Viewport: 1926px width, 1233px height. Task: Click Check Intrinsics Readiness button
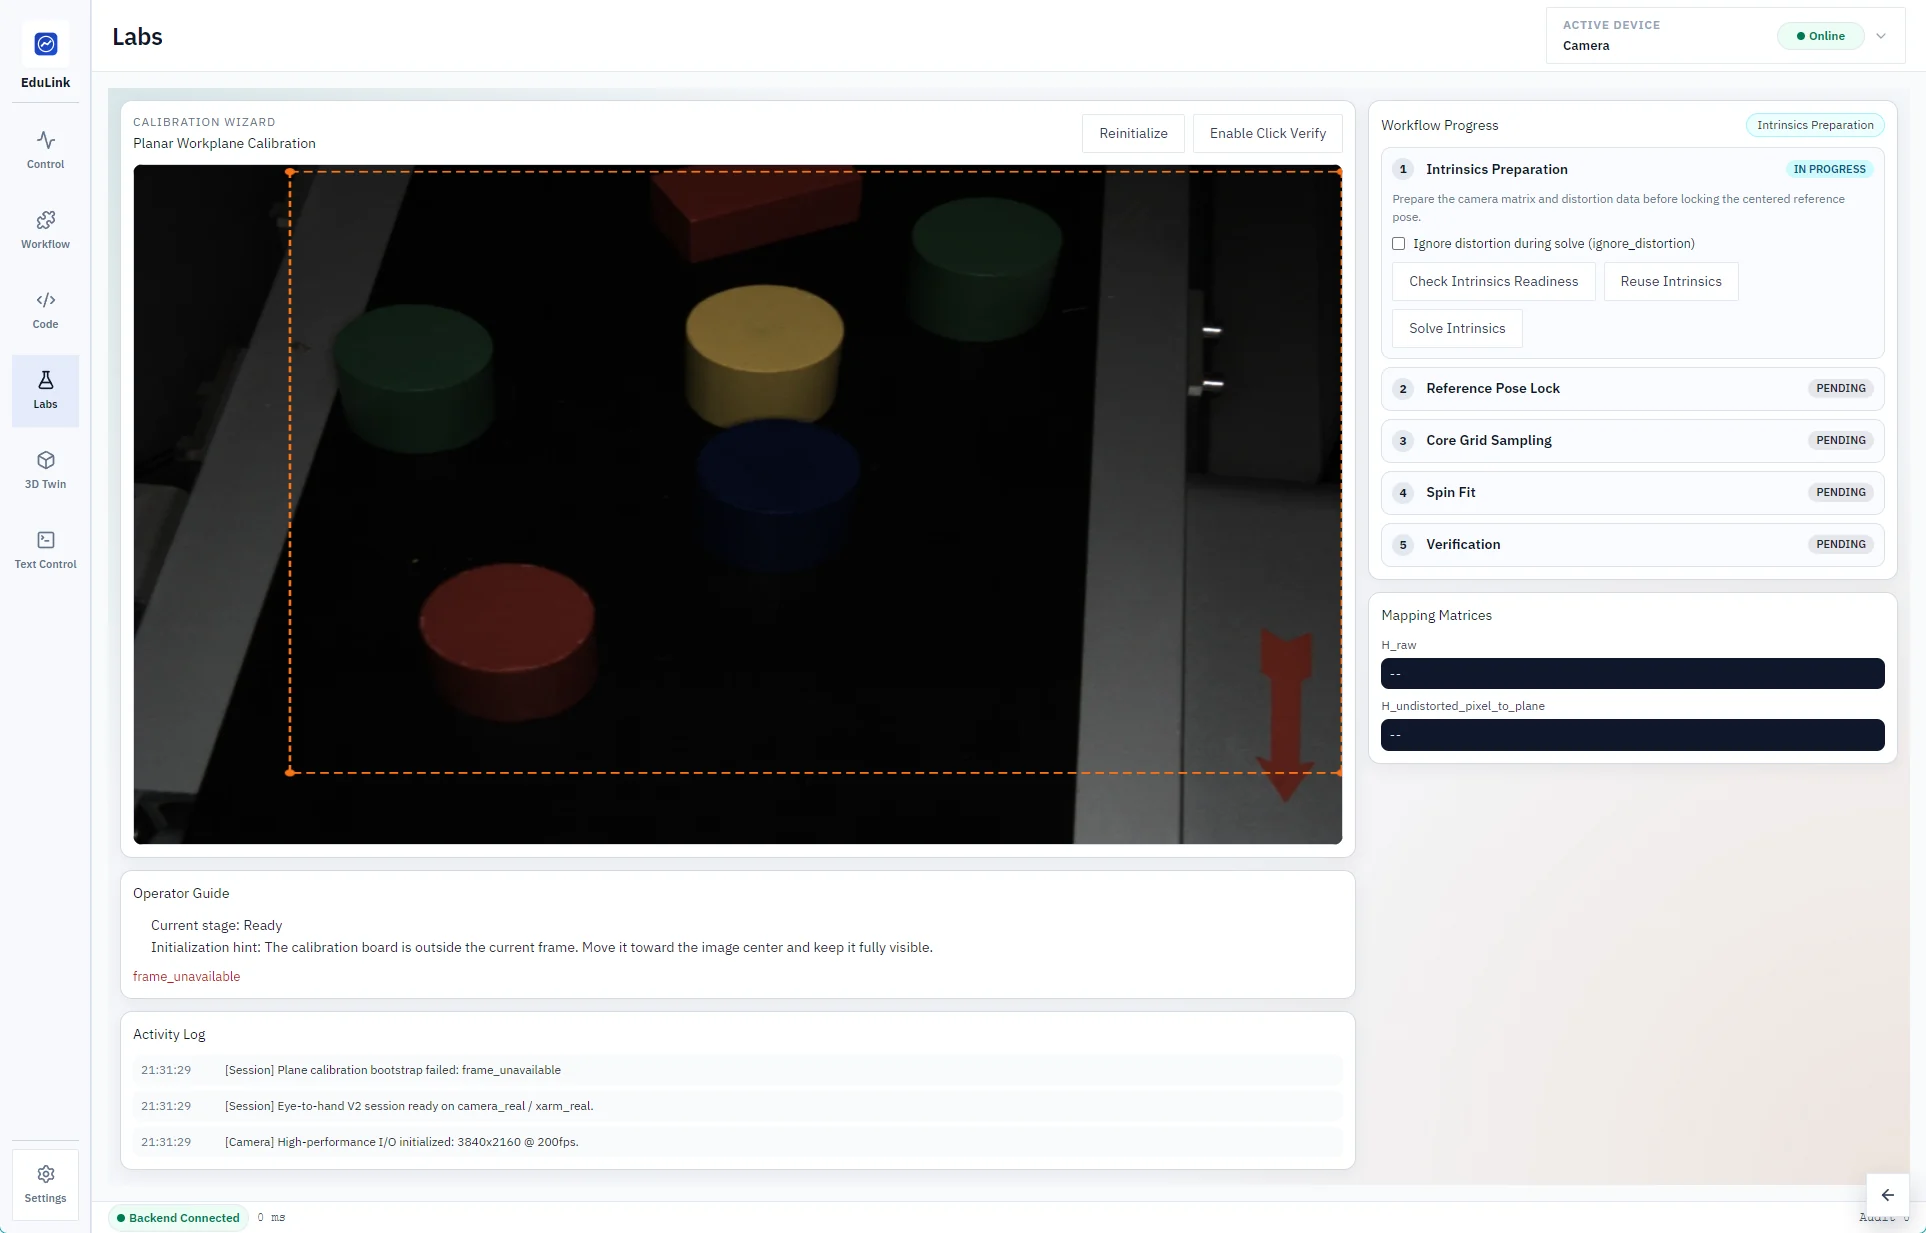point(1493,282)
